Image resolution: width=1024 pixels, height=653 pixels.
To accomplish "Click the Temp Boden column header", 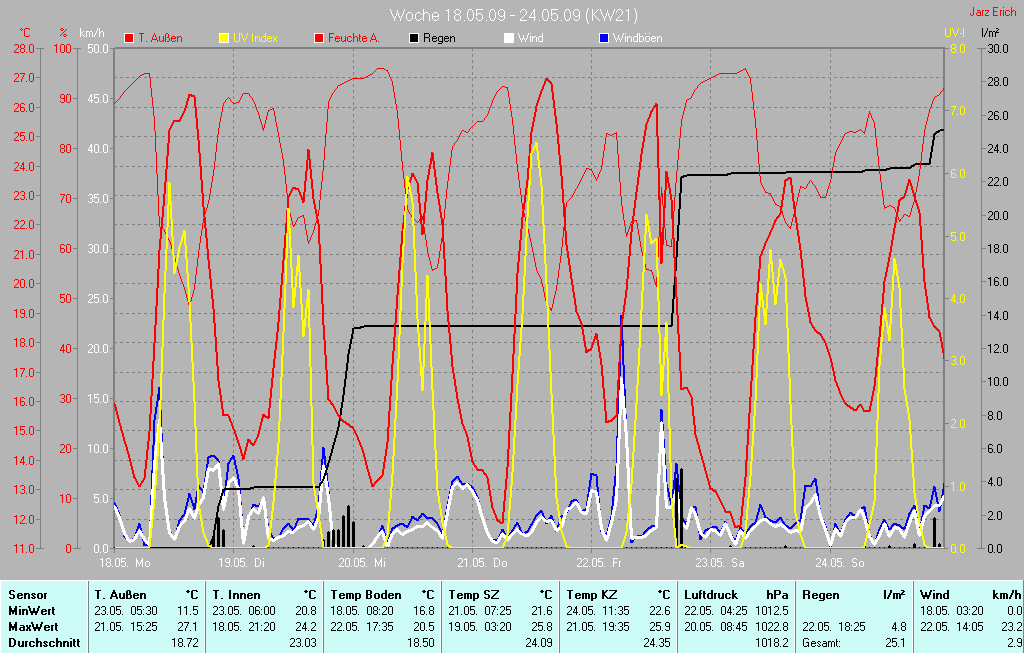I will pyautogui.click(x=359, y=595).
